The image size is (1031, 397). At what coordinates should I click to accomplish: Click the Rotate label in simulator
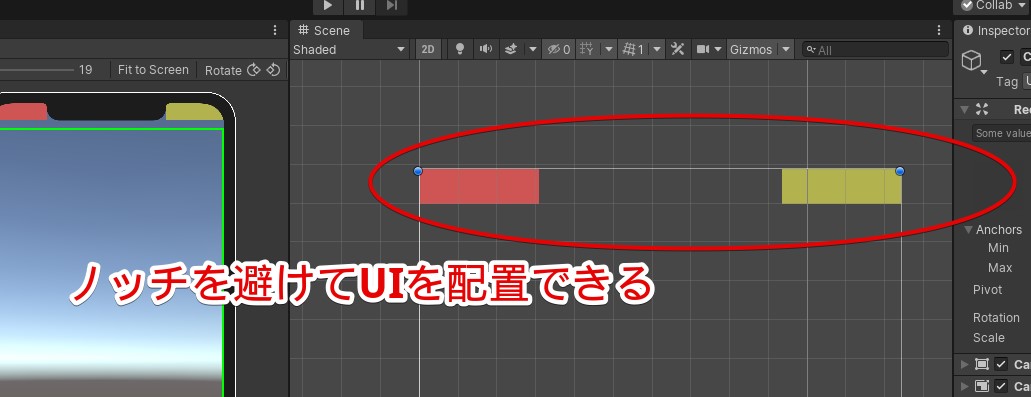(223, 70)
